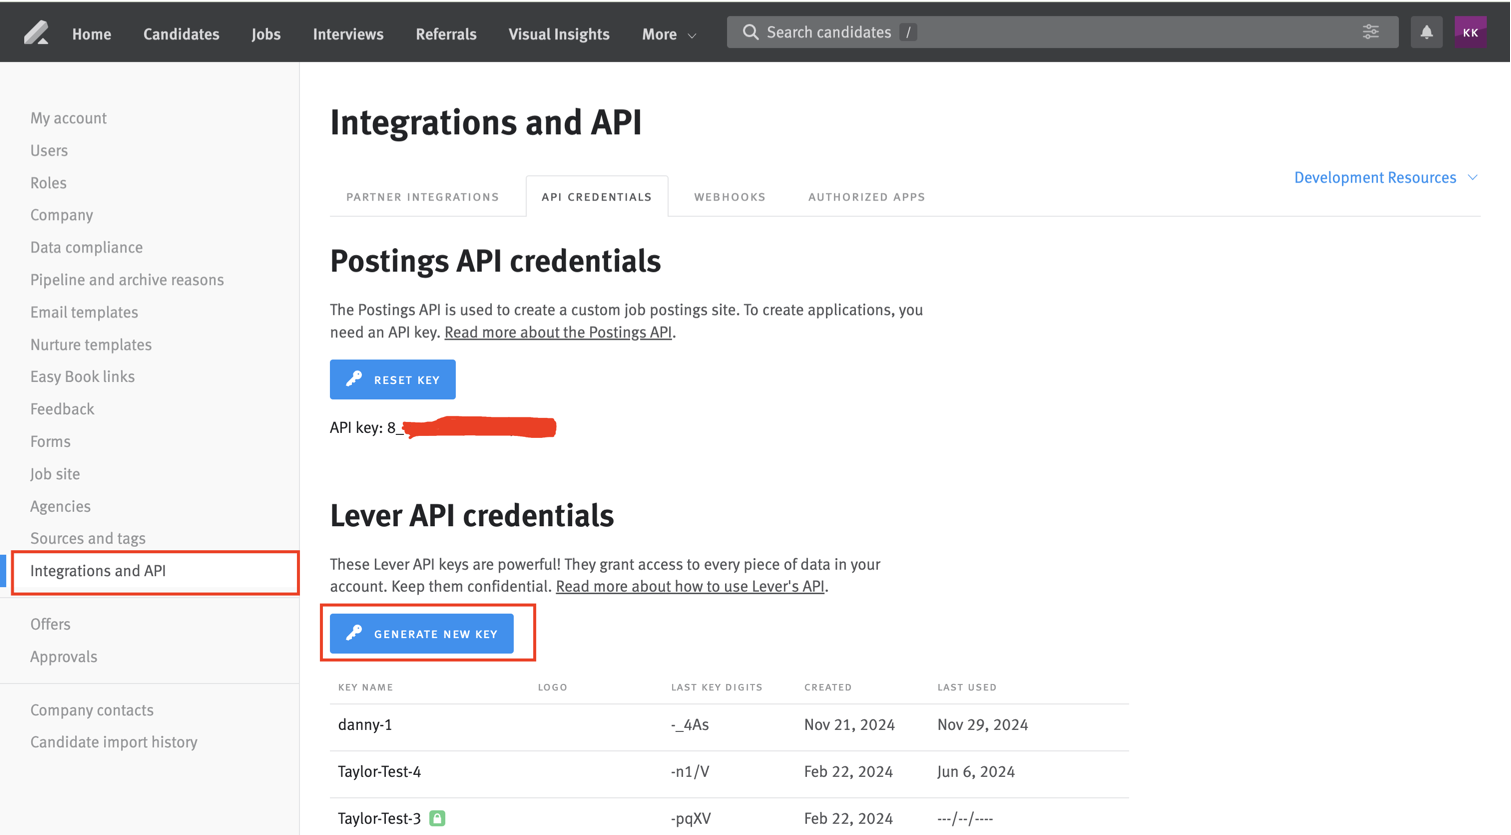Click the green lock icon beside Taylor-Test-3
The height and width of the screenshot is (835, 1511).
click(x=437, y=818)
